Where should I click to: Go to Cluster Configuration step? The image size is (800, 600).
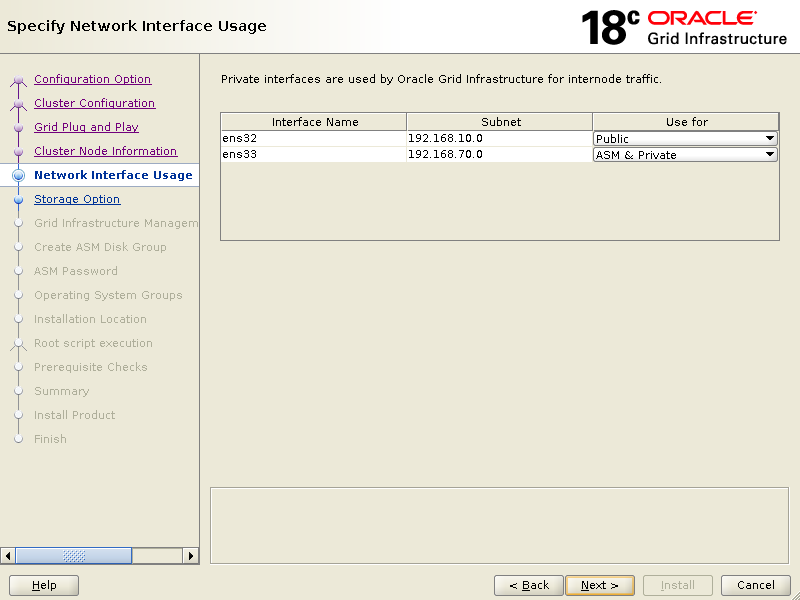point(94,103)
